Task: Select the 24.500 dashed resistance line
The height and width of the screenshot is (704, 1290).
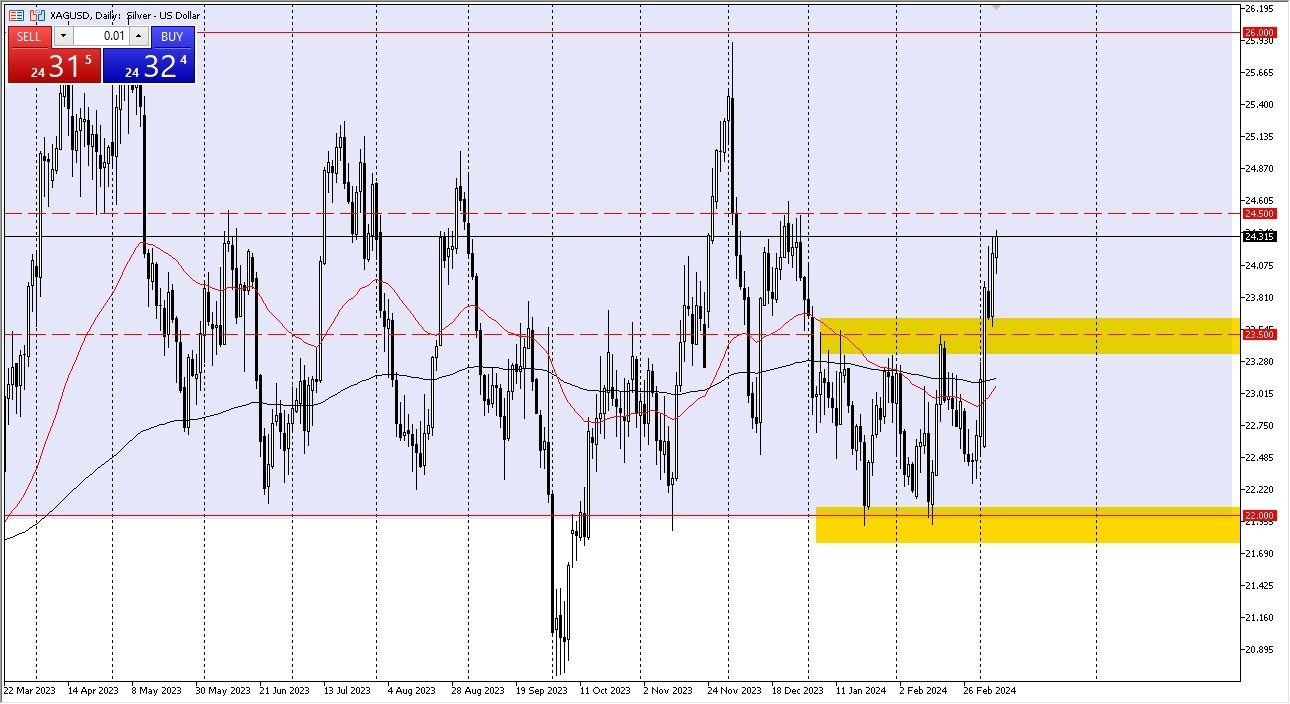Action: (x=600, y=212)
